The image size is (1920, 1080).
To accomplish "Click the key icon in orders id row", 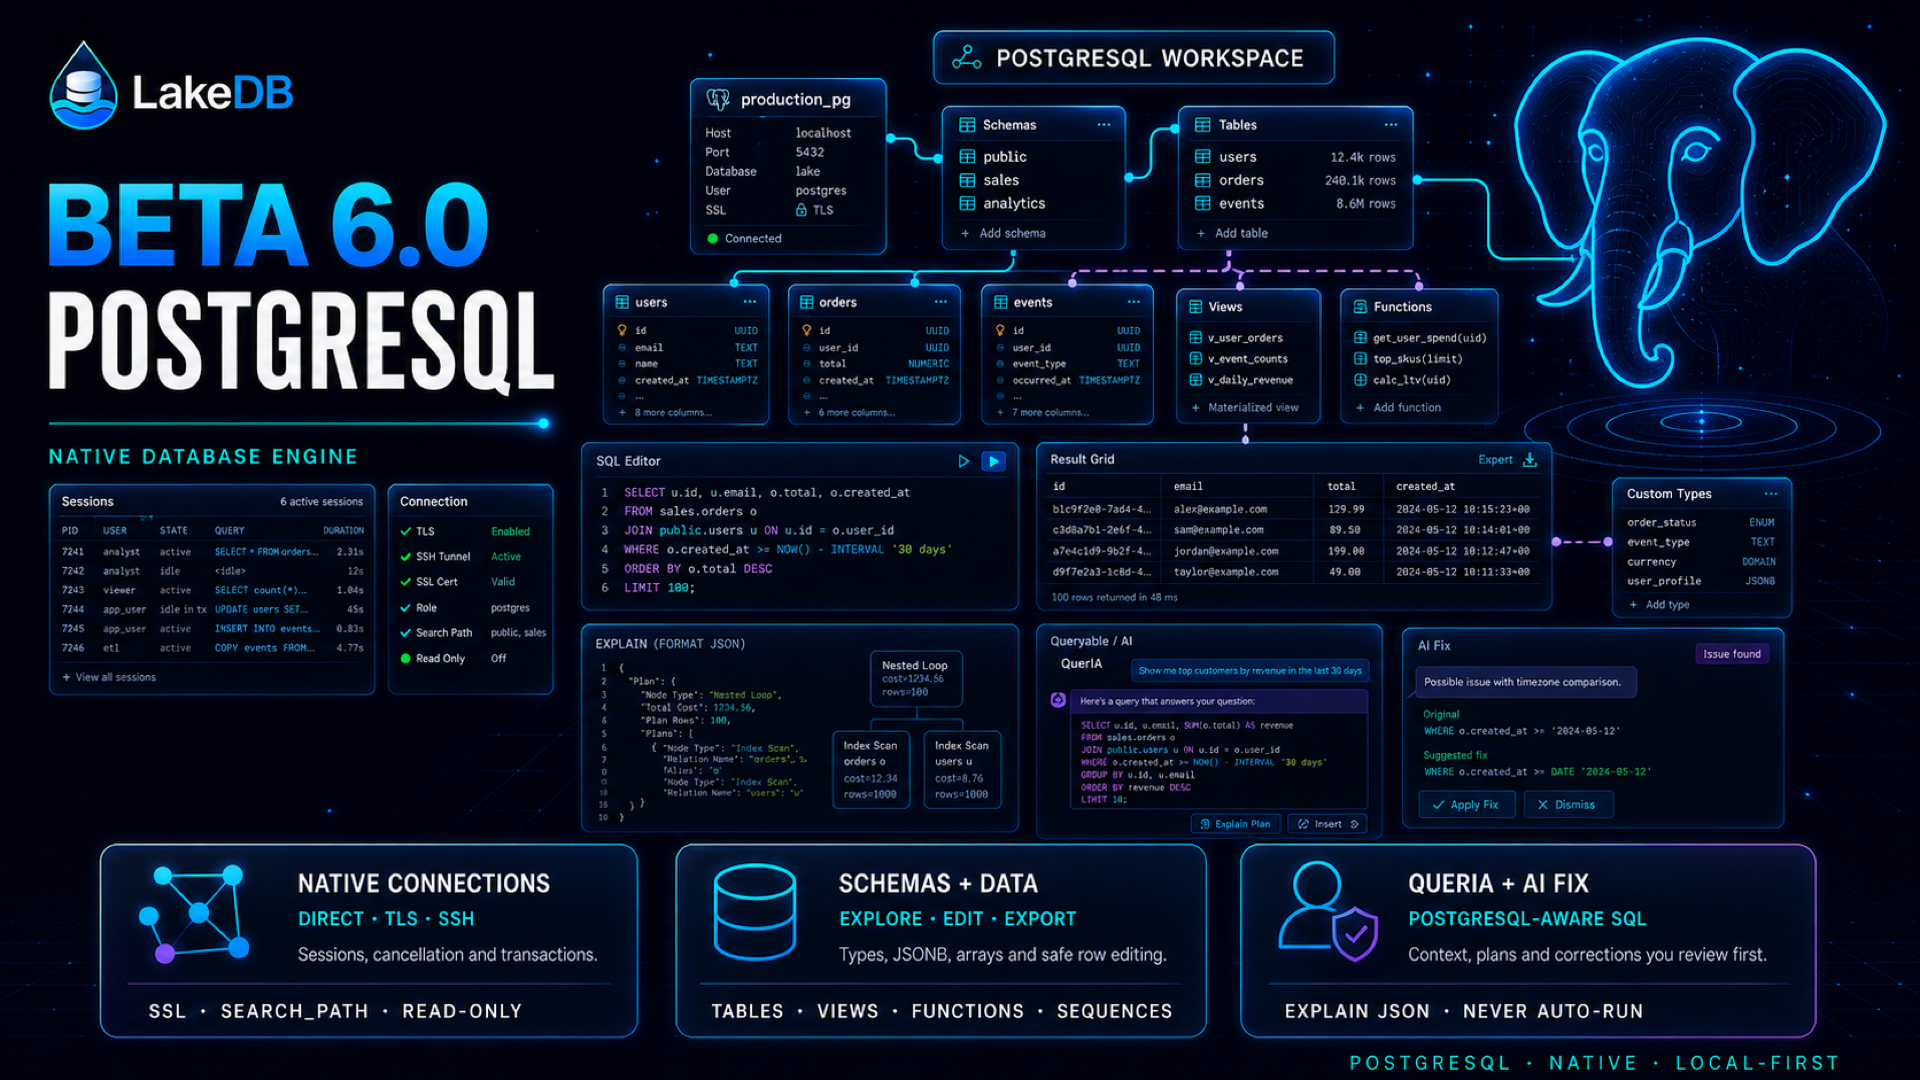I will coord(806,330).
